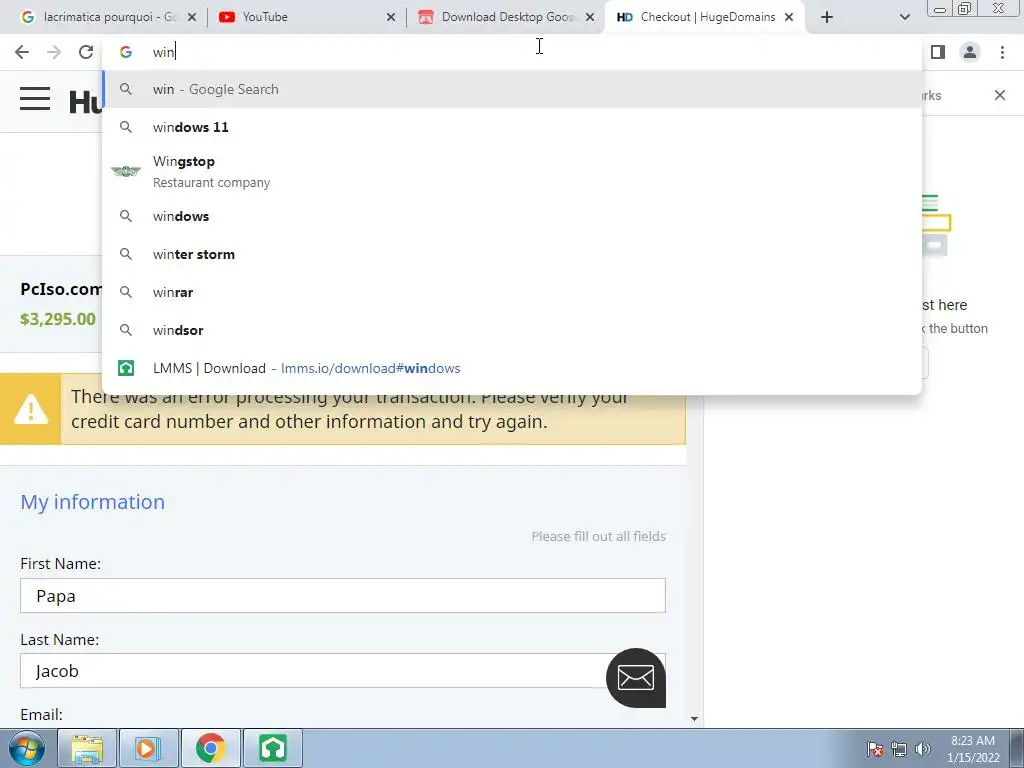Select the 'winrar' suggestion

pyautogui.click(x=512, y=292)
